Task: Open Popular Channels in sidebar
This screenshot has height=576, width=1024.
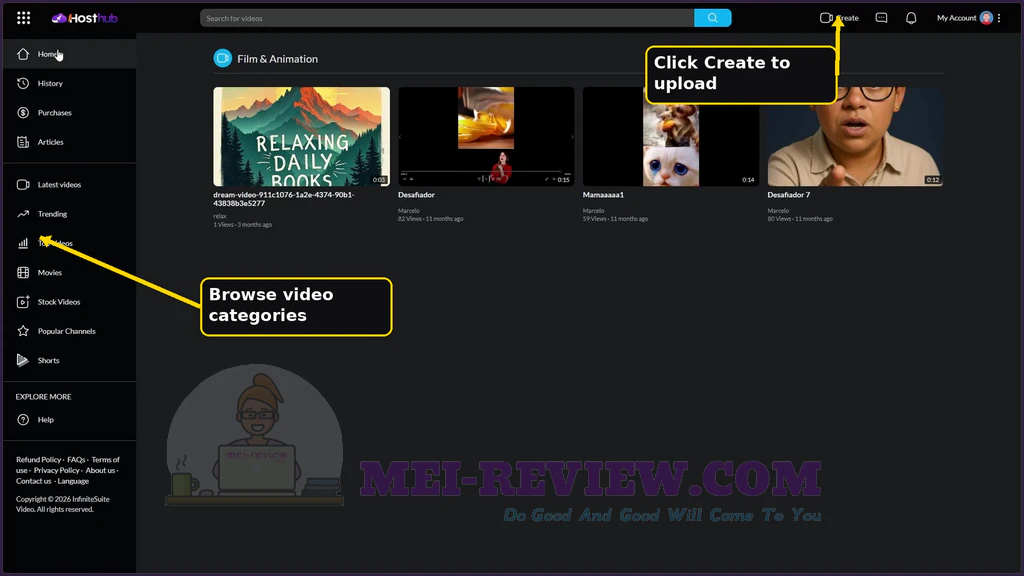Action: click(x=67, y=331)
